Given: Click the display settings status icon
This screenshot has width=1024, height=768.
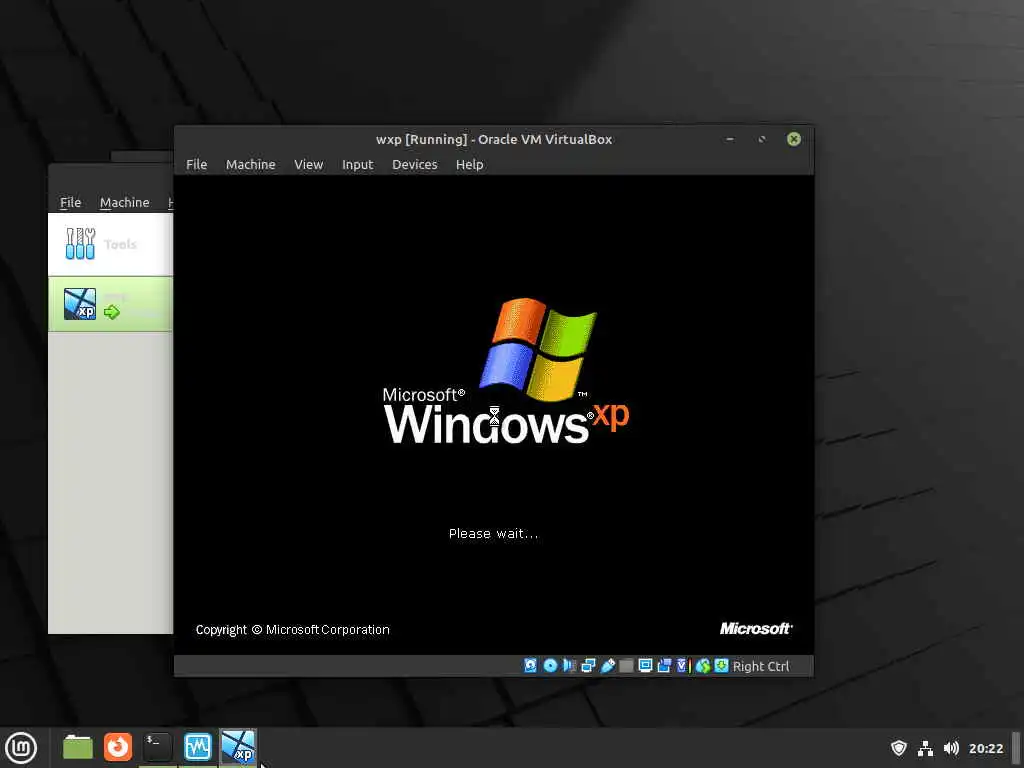Looking at the screenshot, I should coord(645,665).
